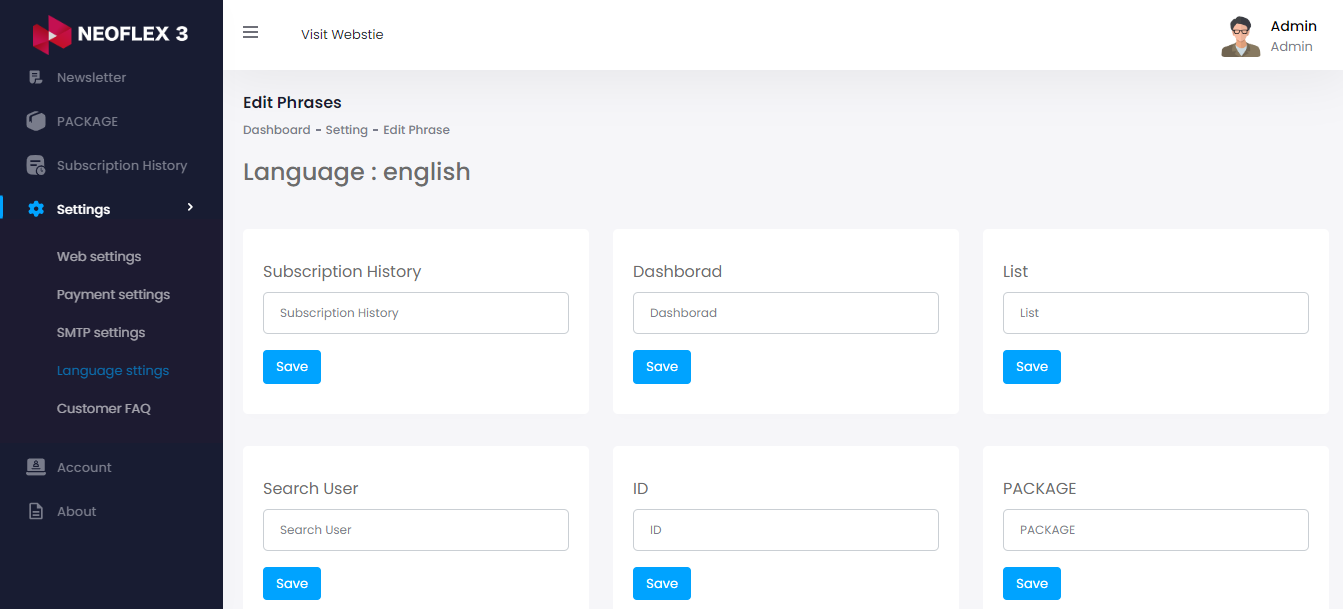Click the NEOFLEX 3 logo

[110, 33]
